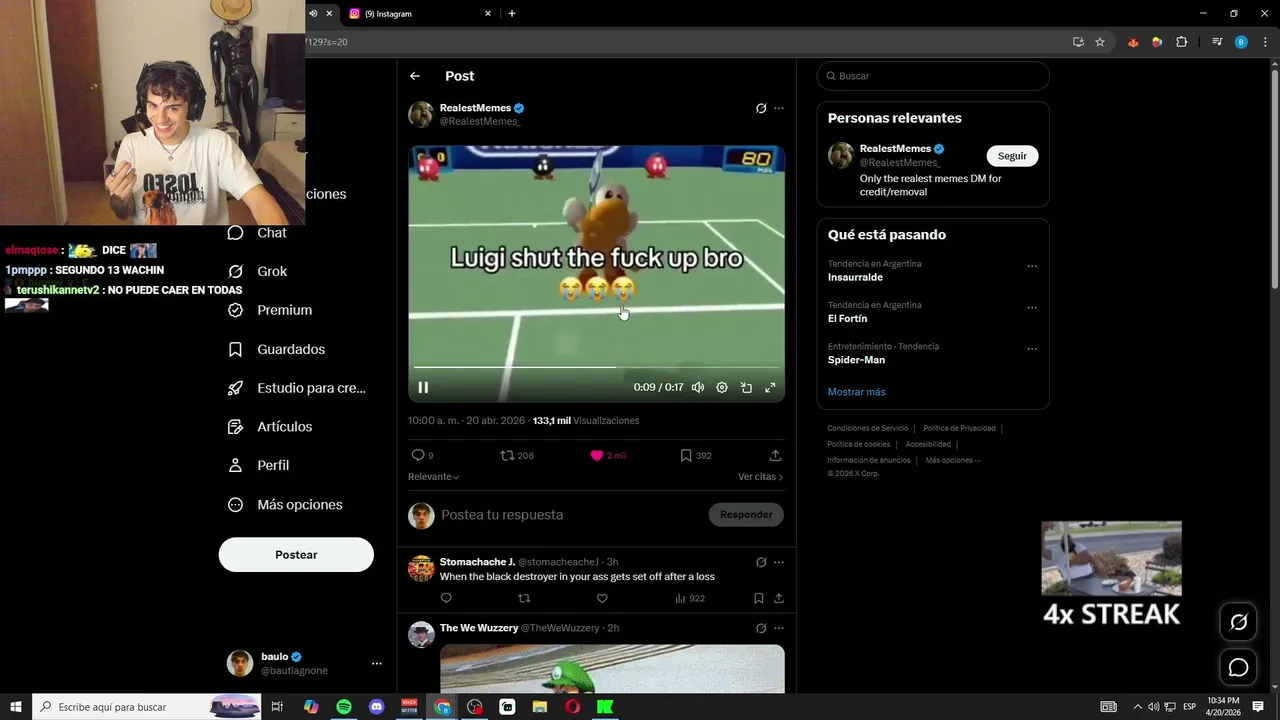Click Mostrar más under trends
1280x720 pixels.
tap(857, 392)
